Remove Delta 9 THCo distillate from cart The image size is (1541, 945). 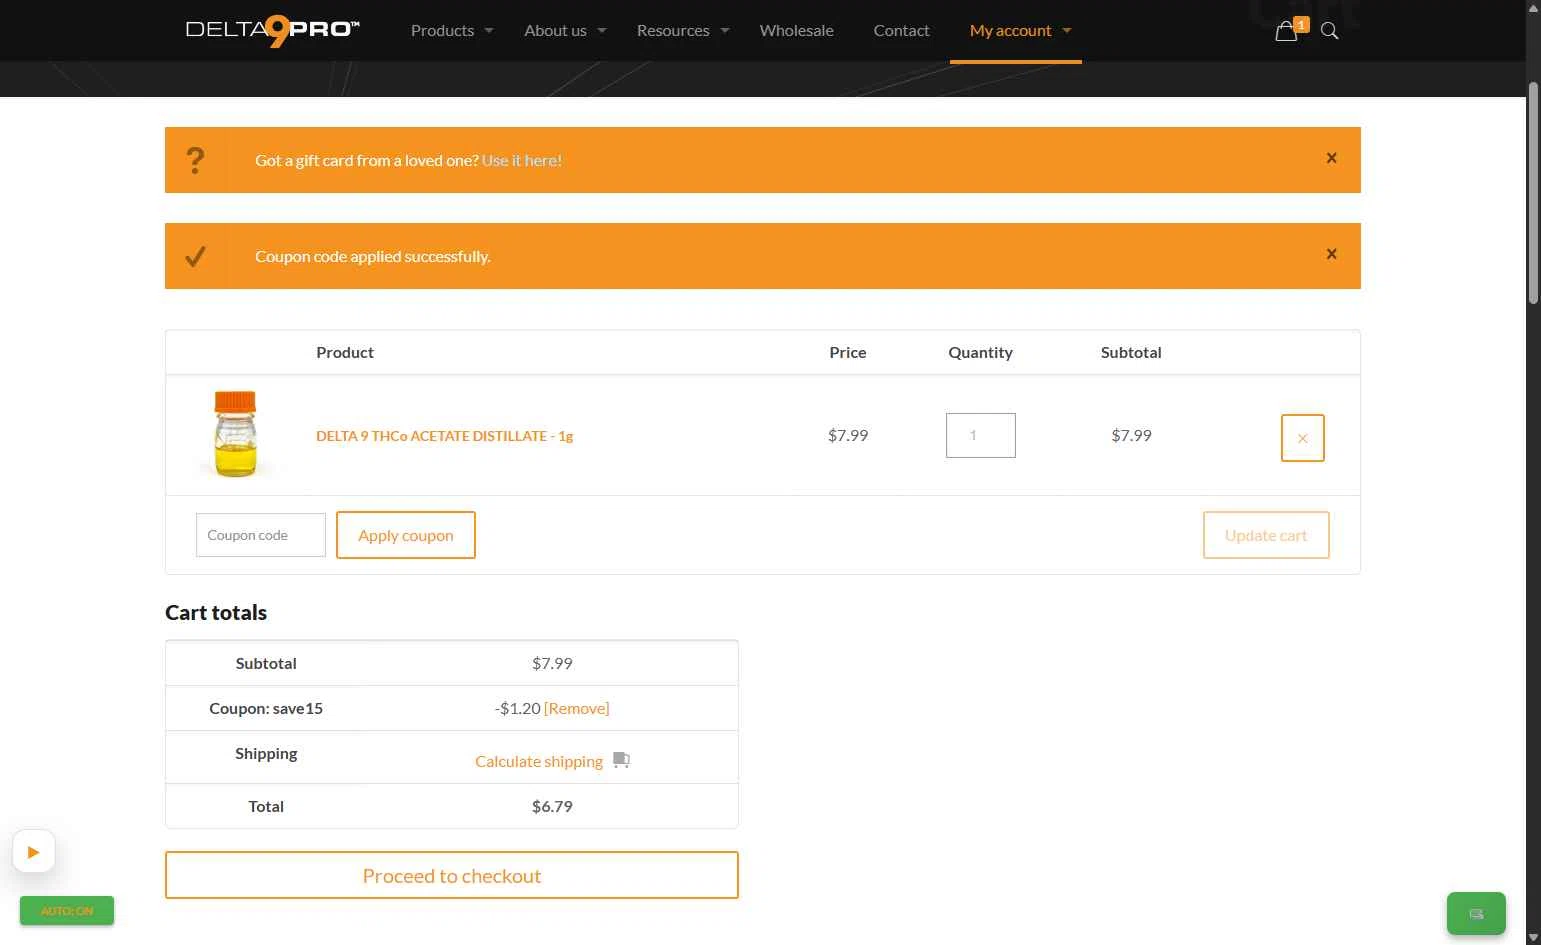click(1302, 438)
